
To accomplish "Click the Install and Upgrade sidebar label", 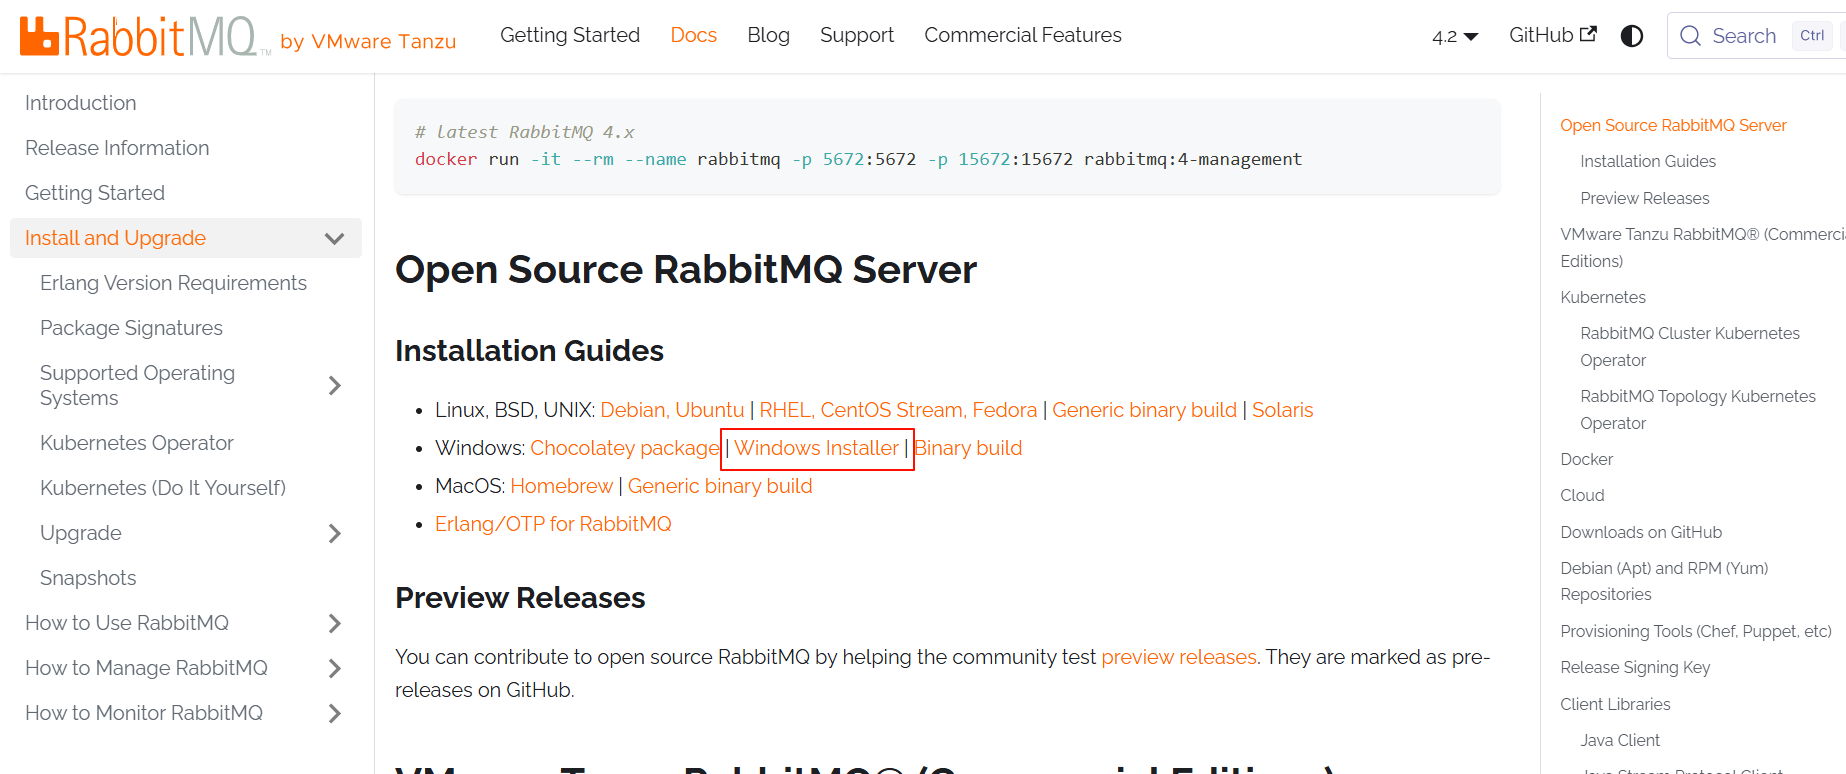I will 115,238.
